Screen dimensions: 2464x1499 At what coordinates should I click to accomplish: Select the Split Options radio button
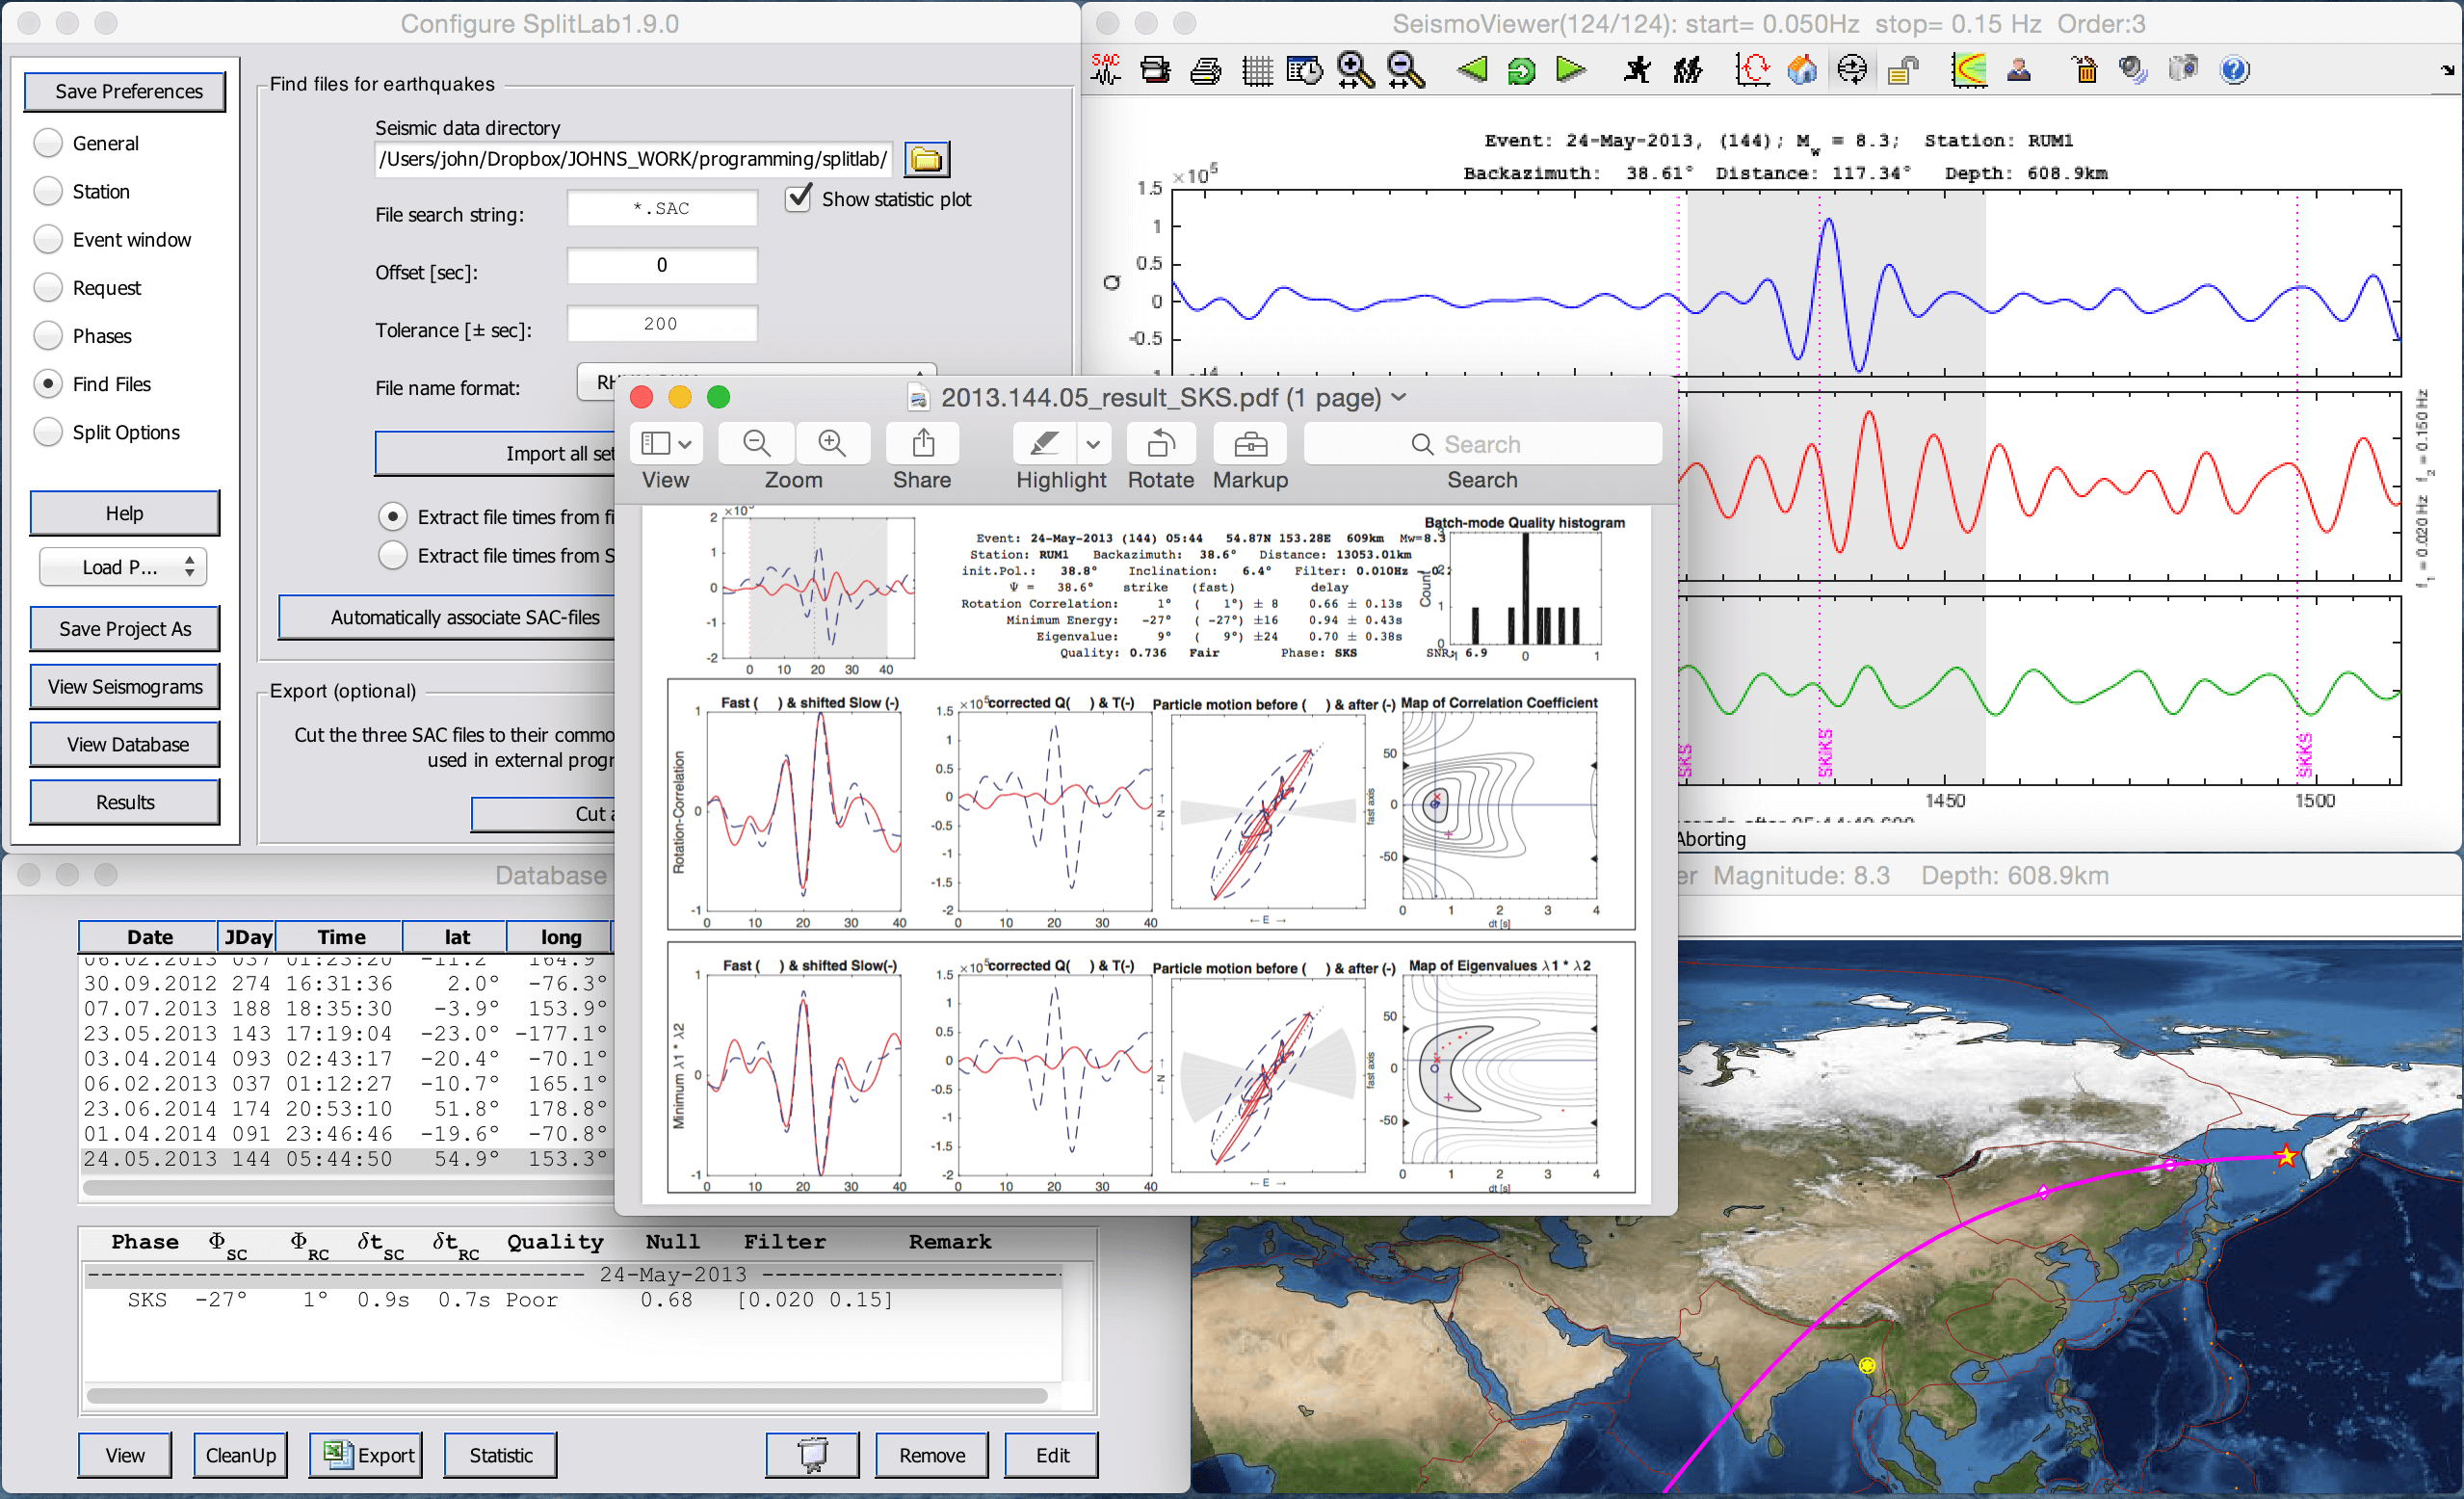point(48,431)
